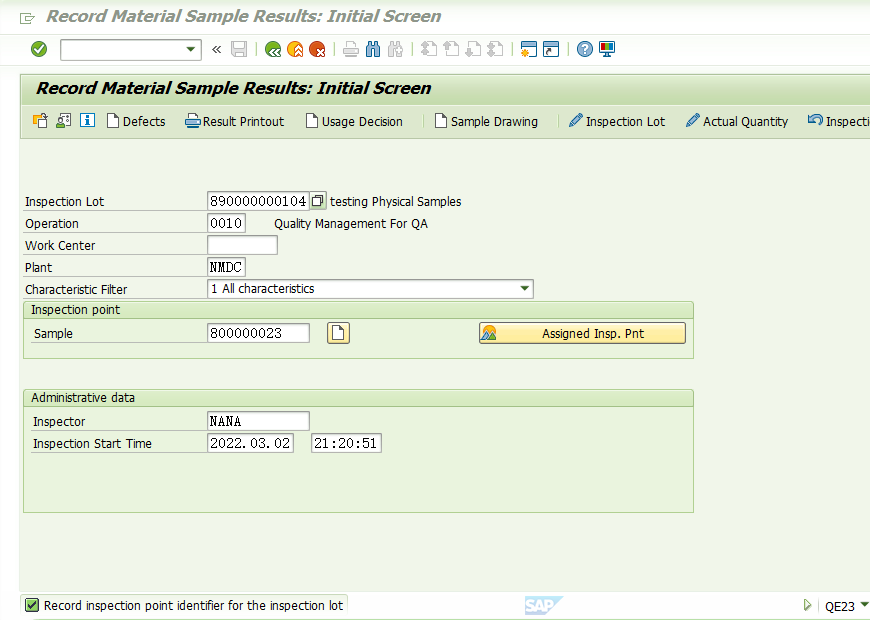Click the red Cancel icon
This screenshot has height=620, width=870.
[x=317, y=49]
